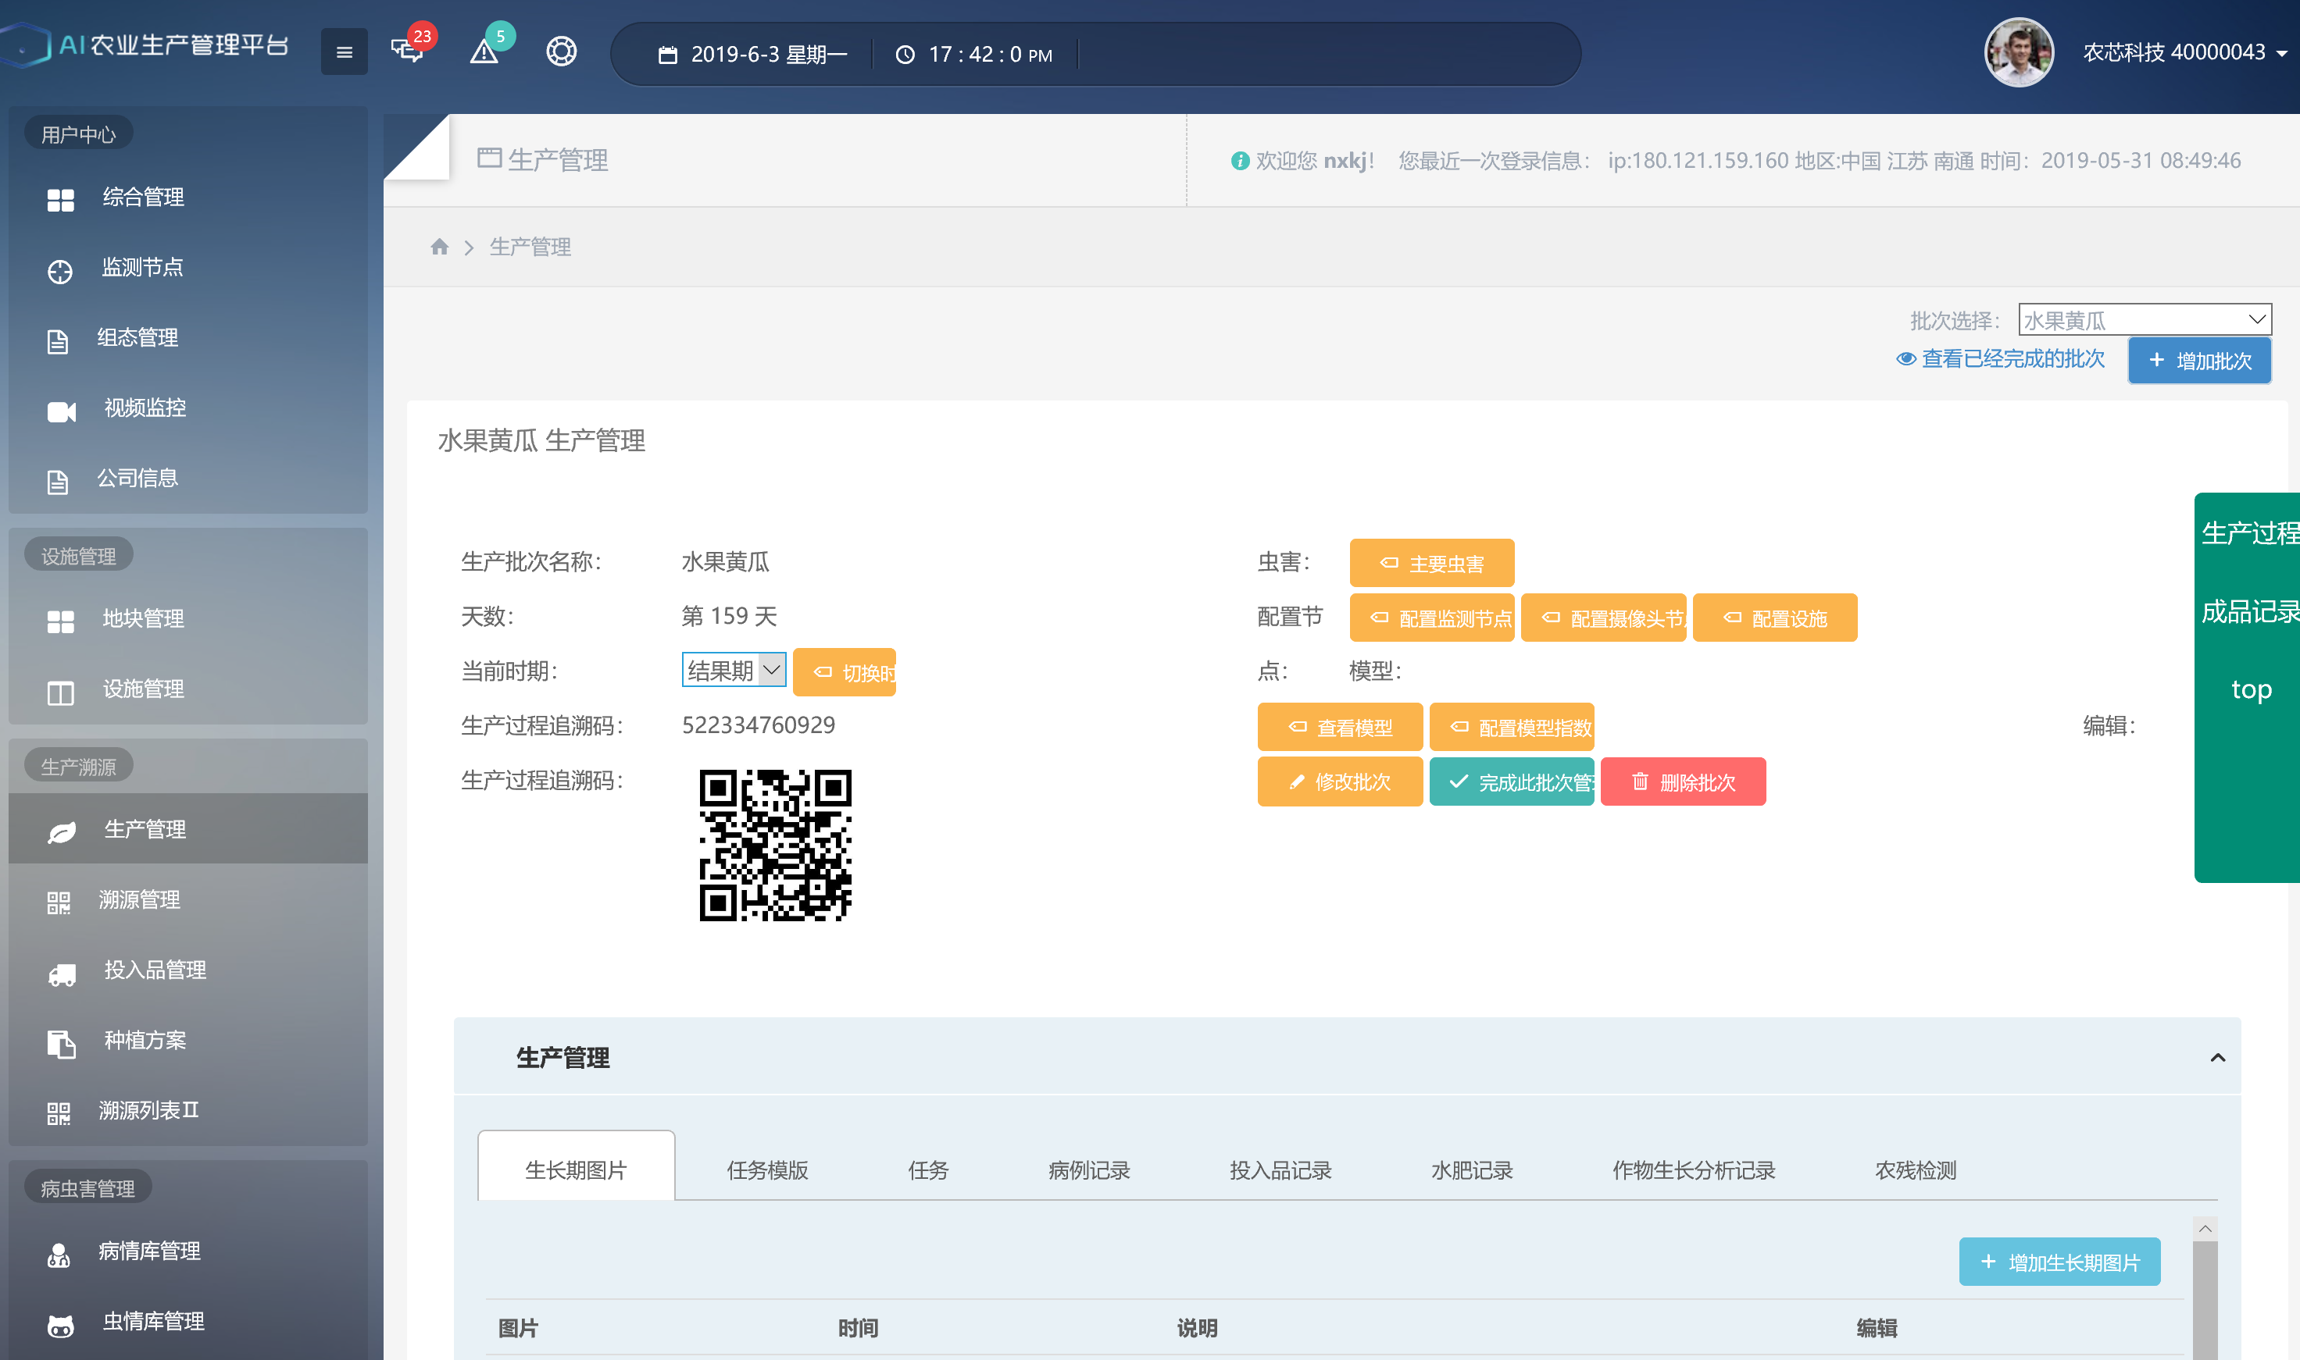Click the home breadcrumb icon

pos(439,247)
